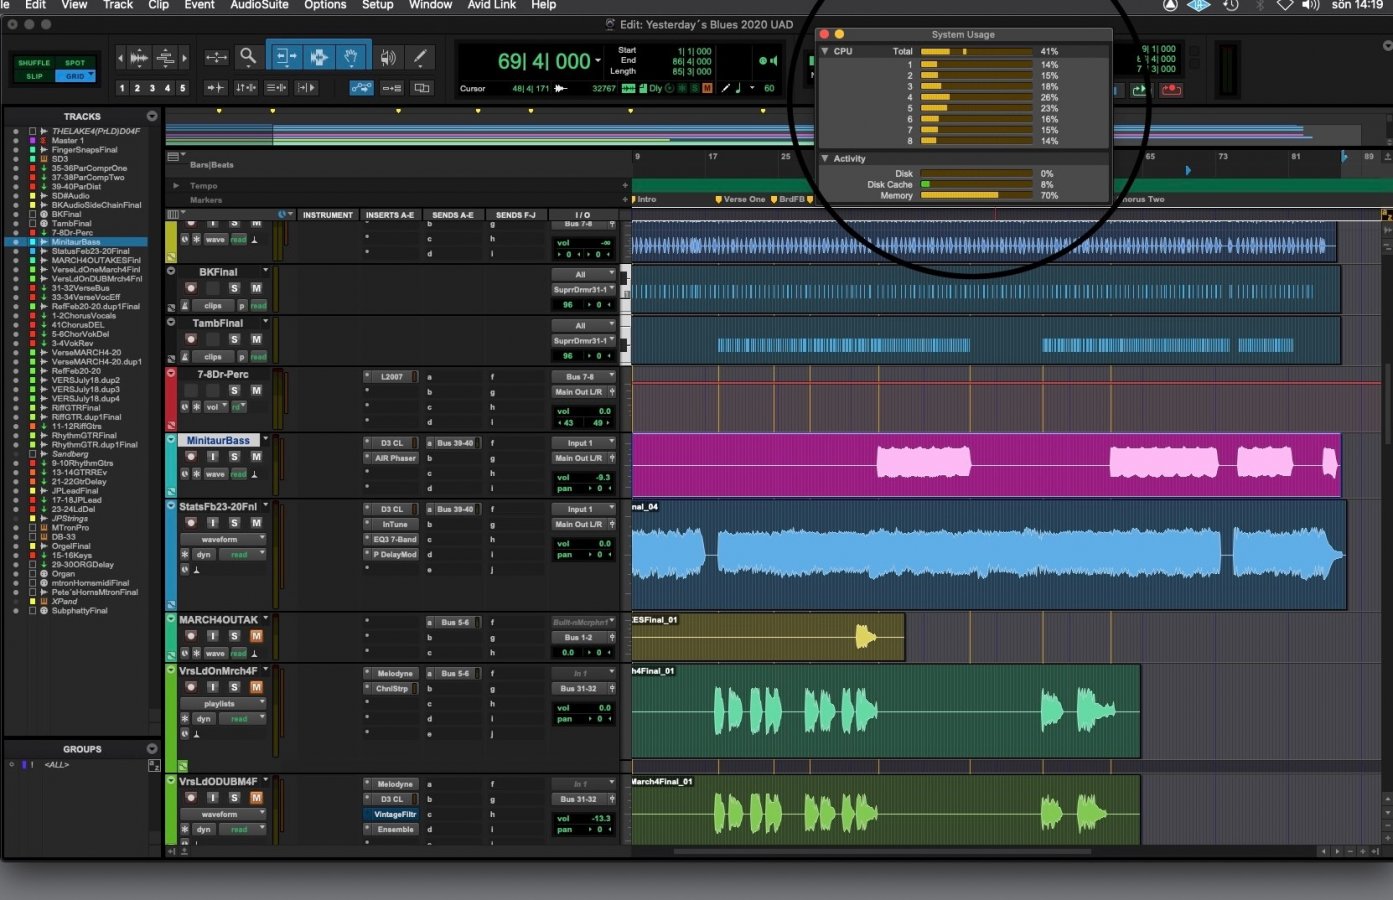Select the JPStrings track in Tracks list
Viewport: 1393px width, 900px height.
coord(70,518)
